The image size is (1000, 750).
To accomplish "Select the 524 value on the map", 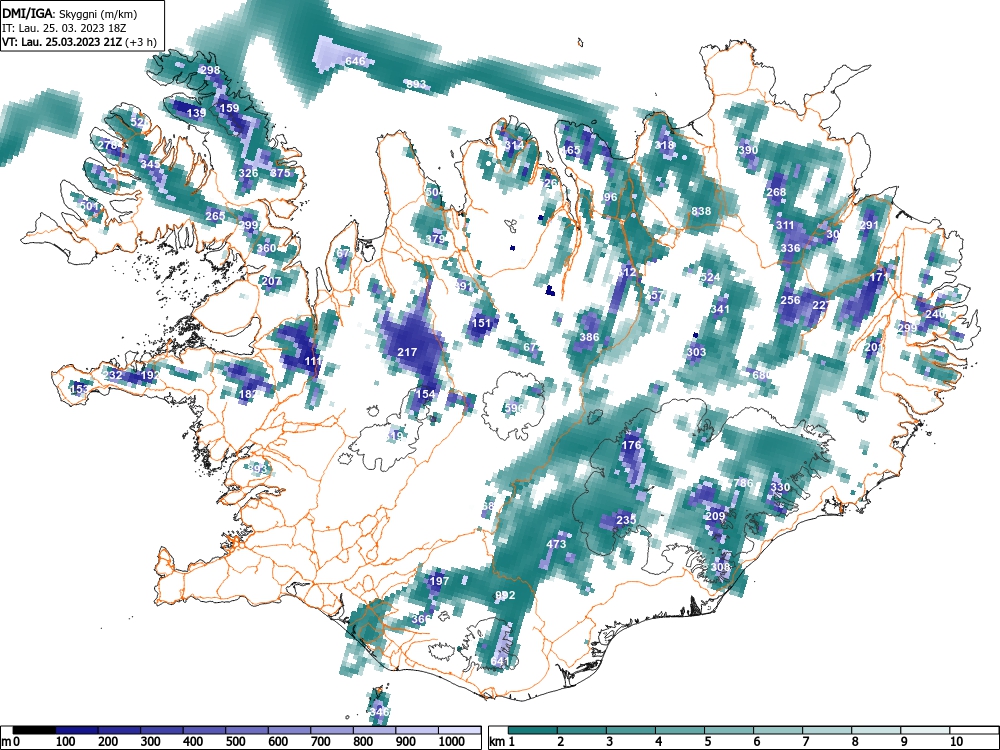I will tap(710, 277).
